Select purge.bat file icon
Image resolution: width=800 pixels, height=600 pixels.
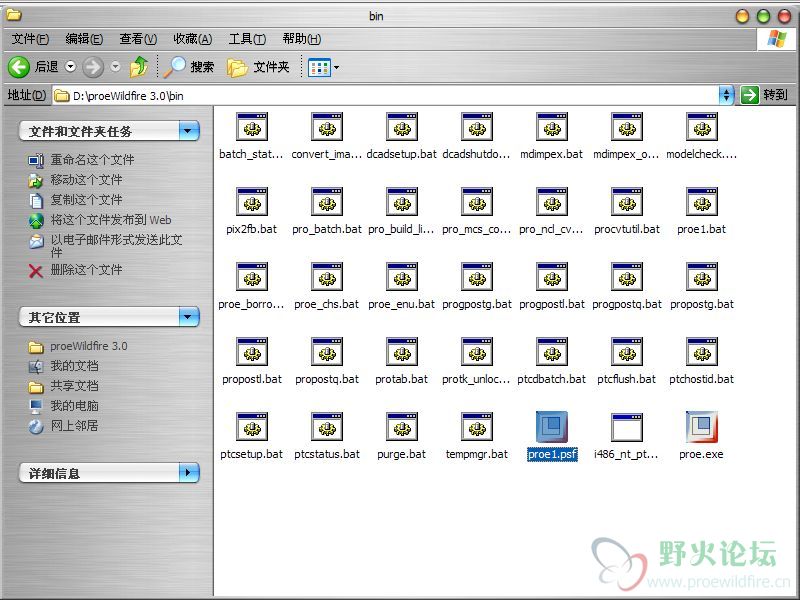pos(402,427)
